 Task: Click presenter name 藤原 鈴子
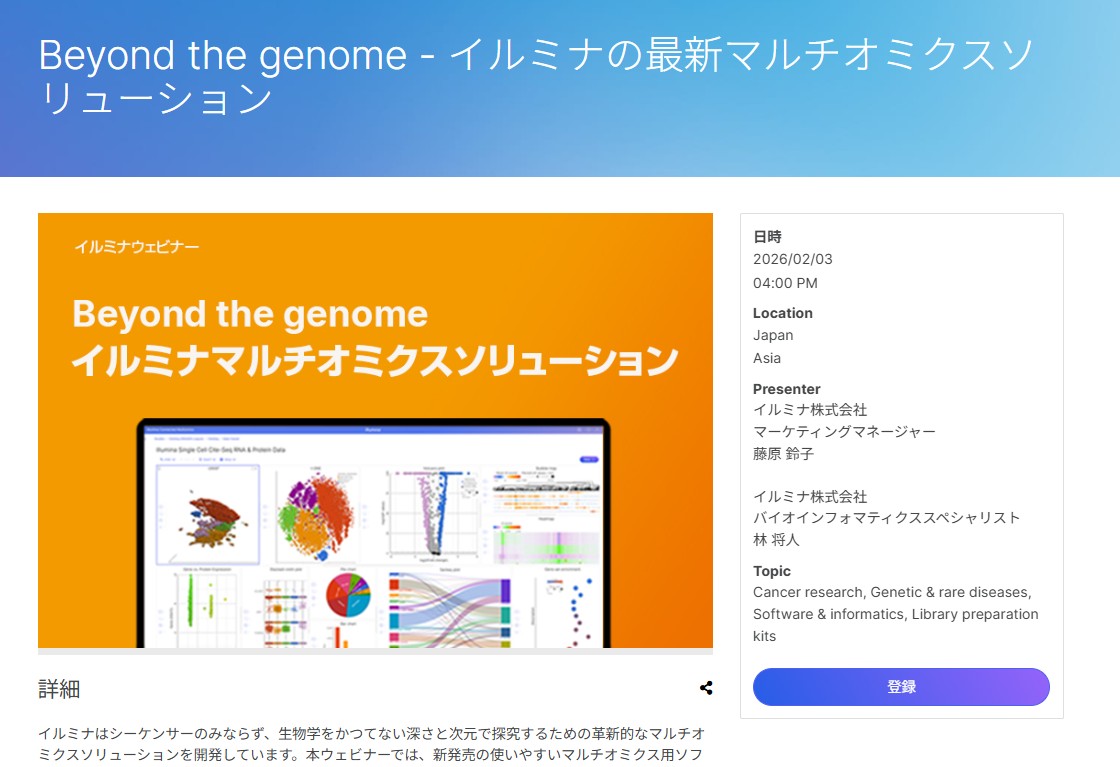pyautogui.click(x=783, y=454)
